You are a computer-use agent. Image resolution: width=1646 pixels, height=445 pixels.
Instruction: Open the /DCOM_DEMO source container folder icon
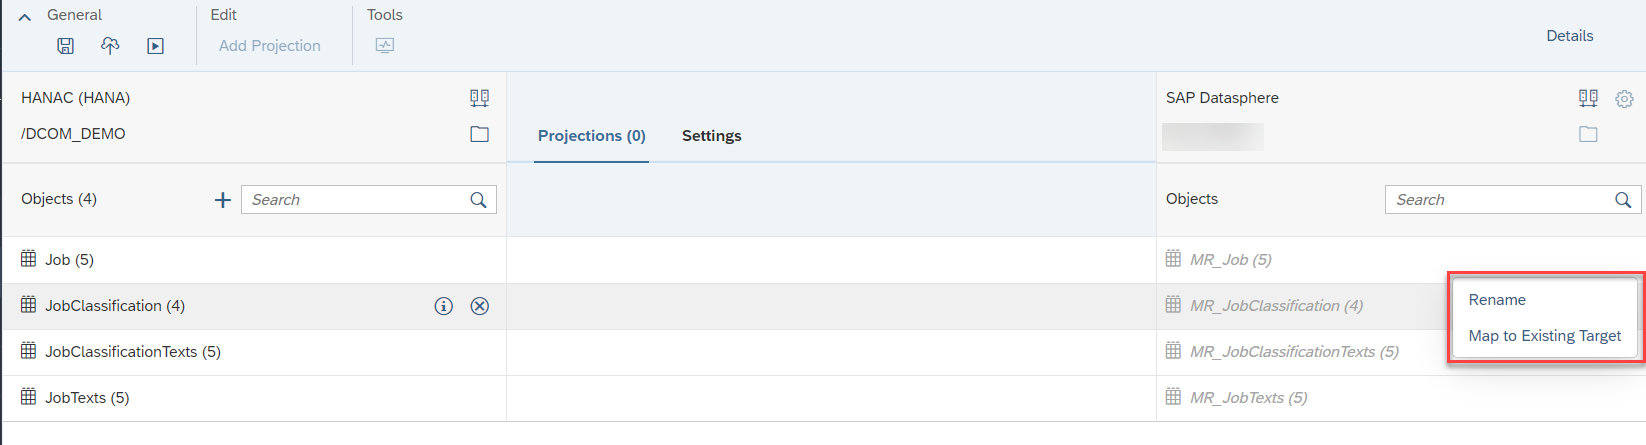pos(480,134)
